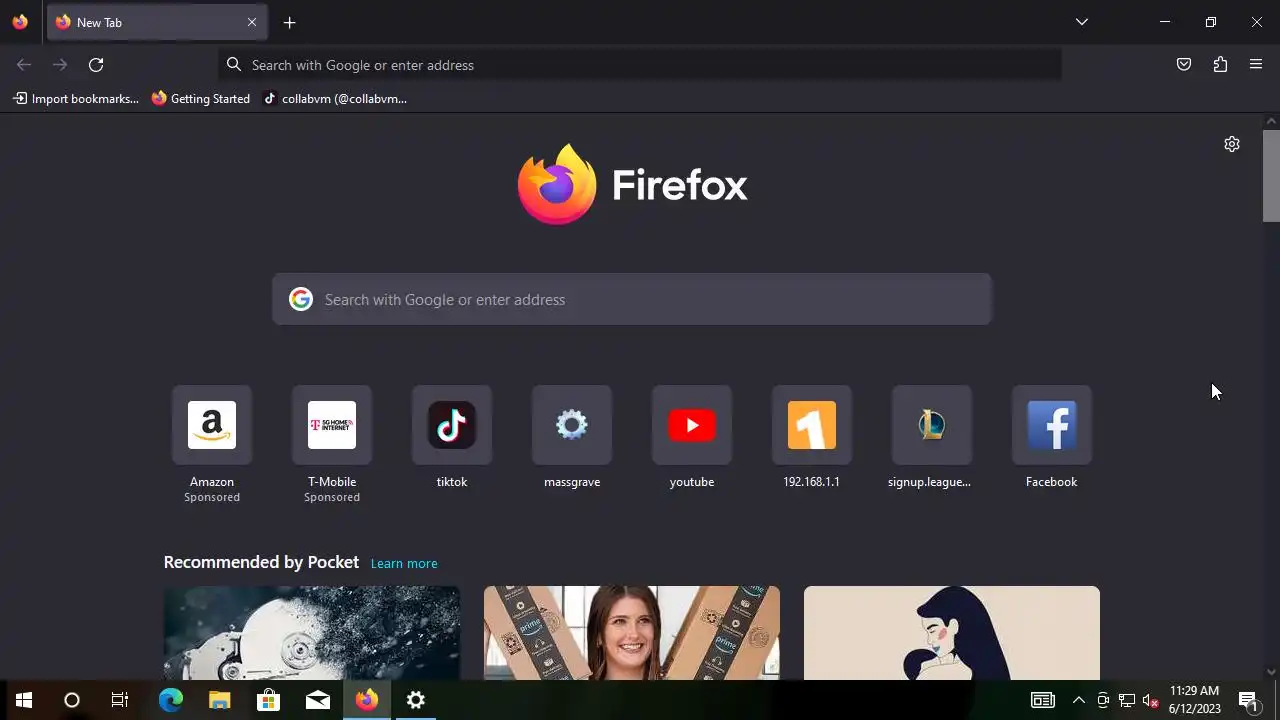Open the hard drive Pocket story thumbnail

coord(312,633)
